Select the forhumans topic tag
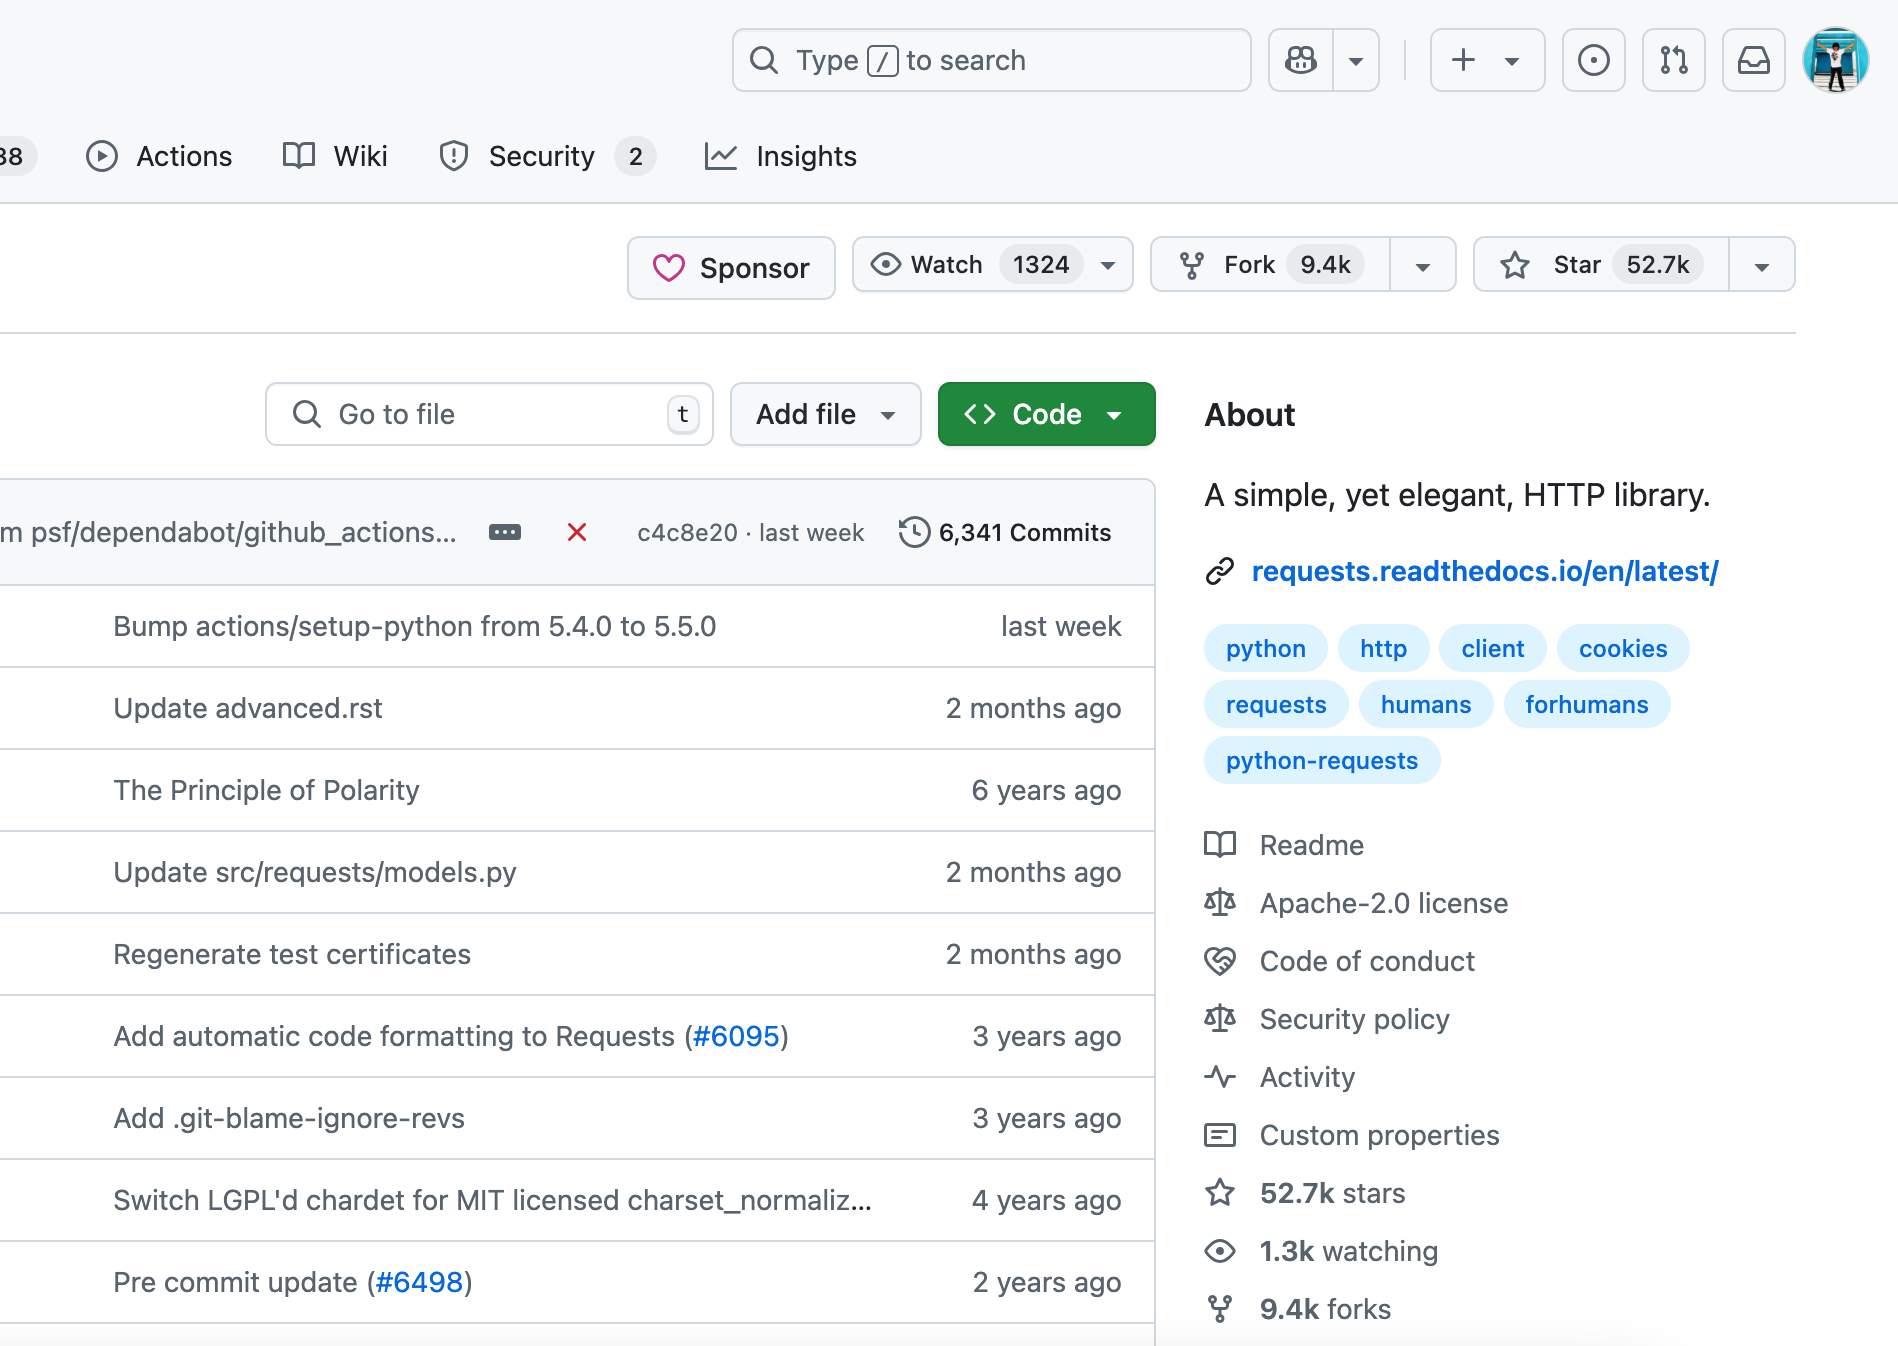 tap(1587, 704)
